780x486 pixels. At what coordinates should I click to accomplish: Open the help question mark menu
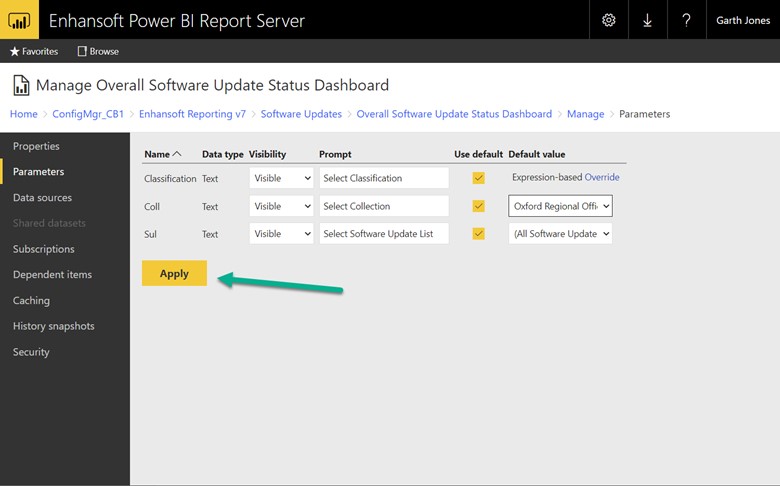click(686, 20)
